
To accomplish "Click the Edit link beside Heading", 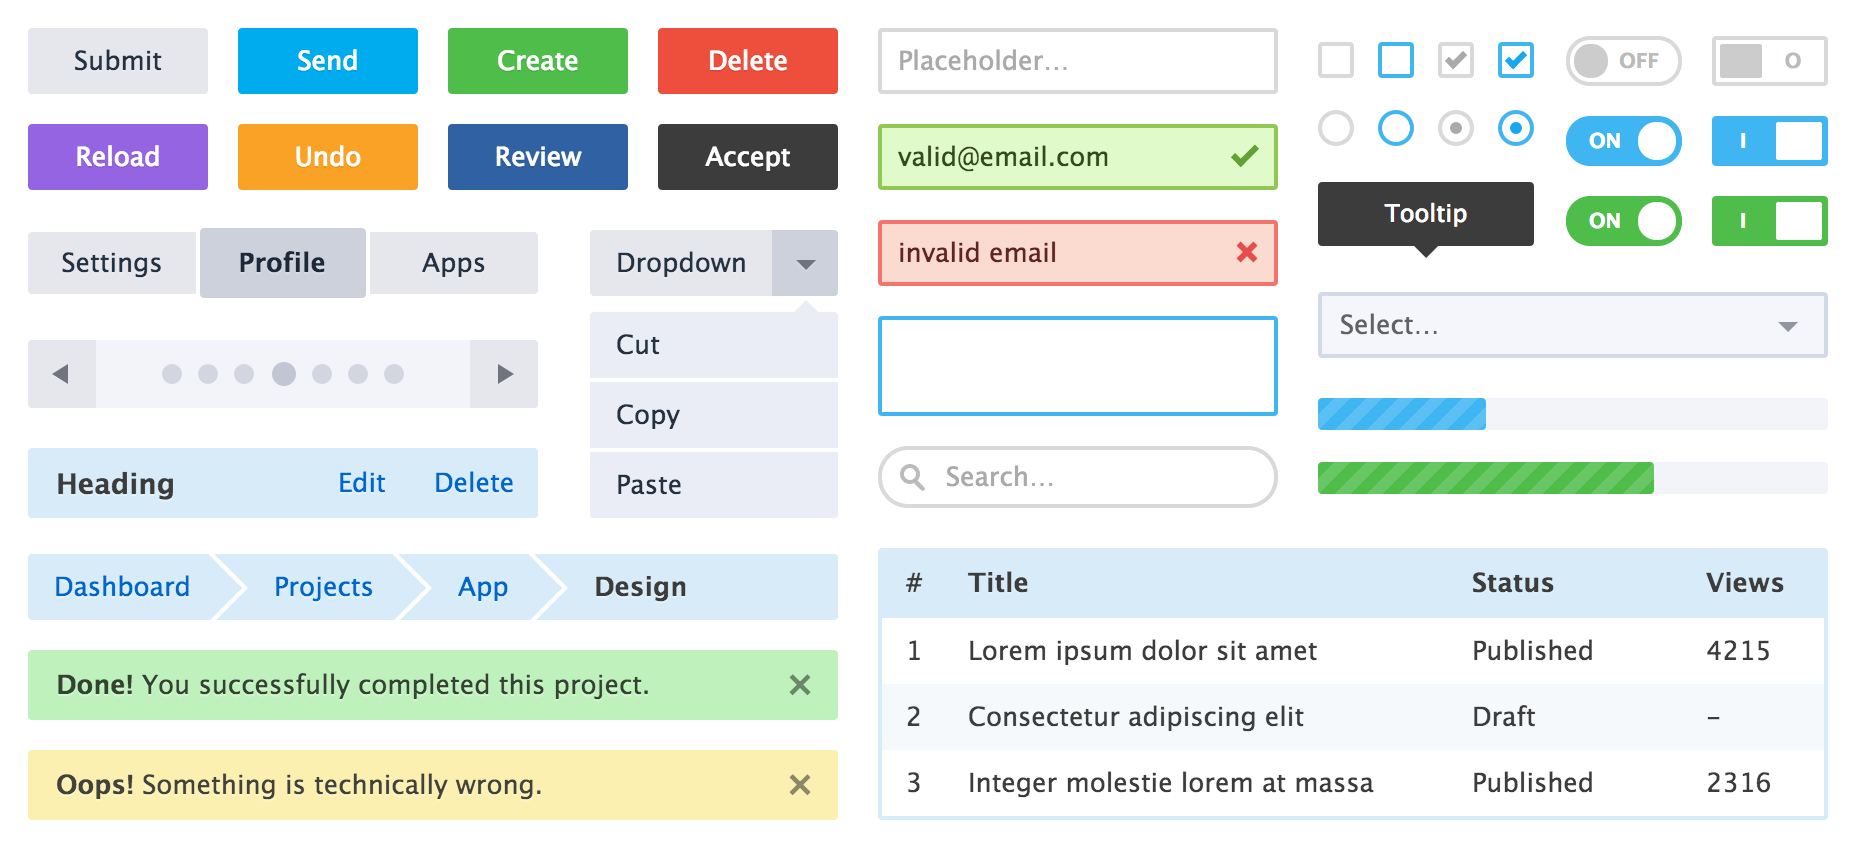I will (x=361, y=483).
